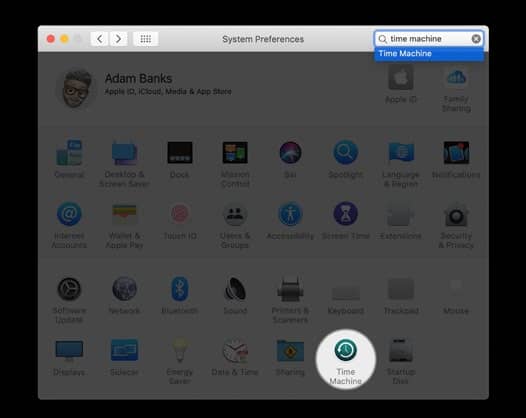
Task: Click inside the search field
Action: click(429, 39)
